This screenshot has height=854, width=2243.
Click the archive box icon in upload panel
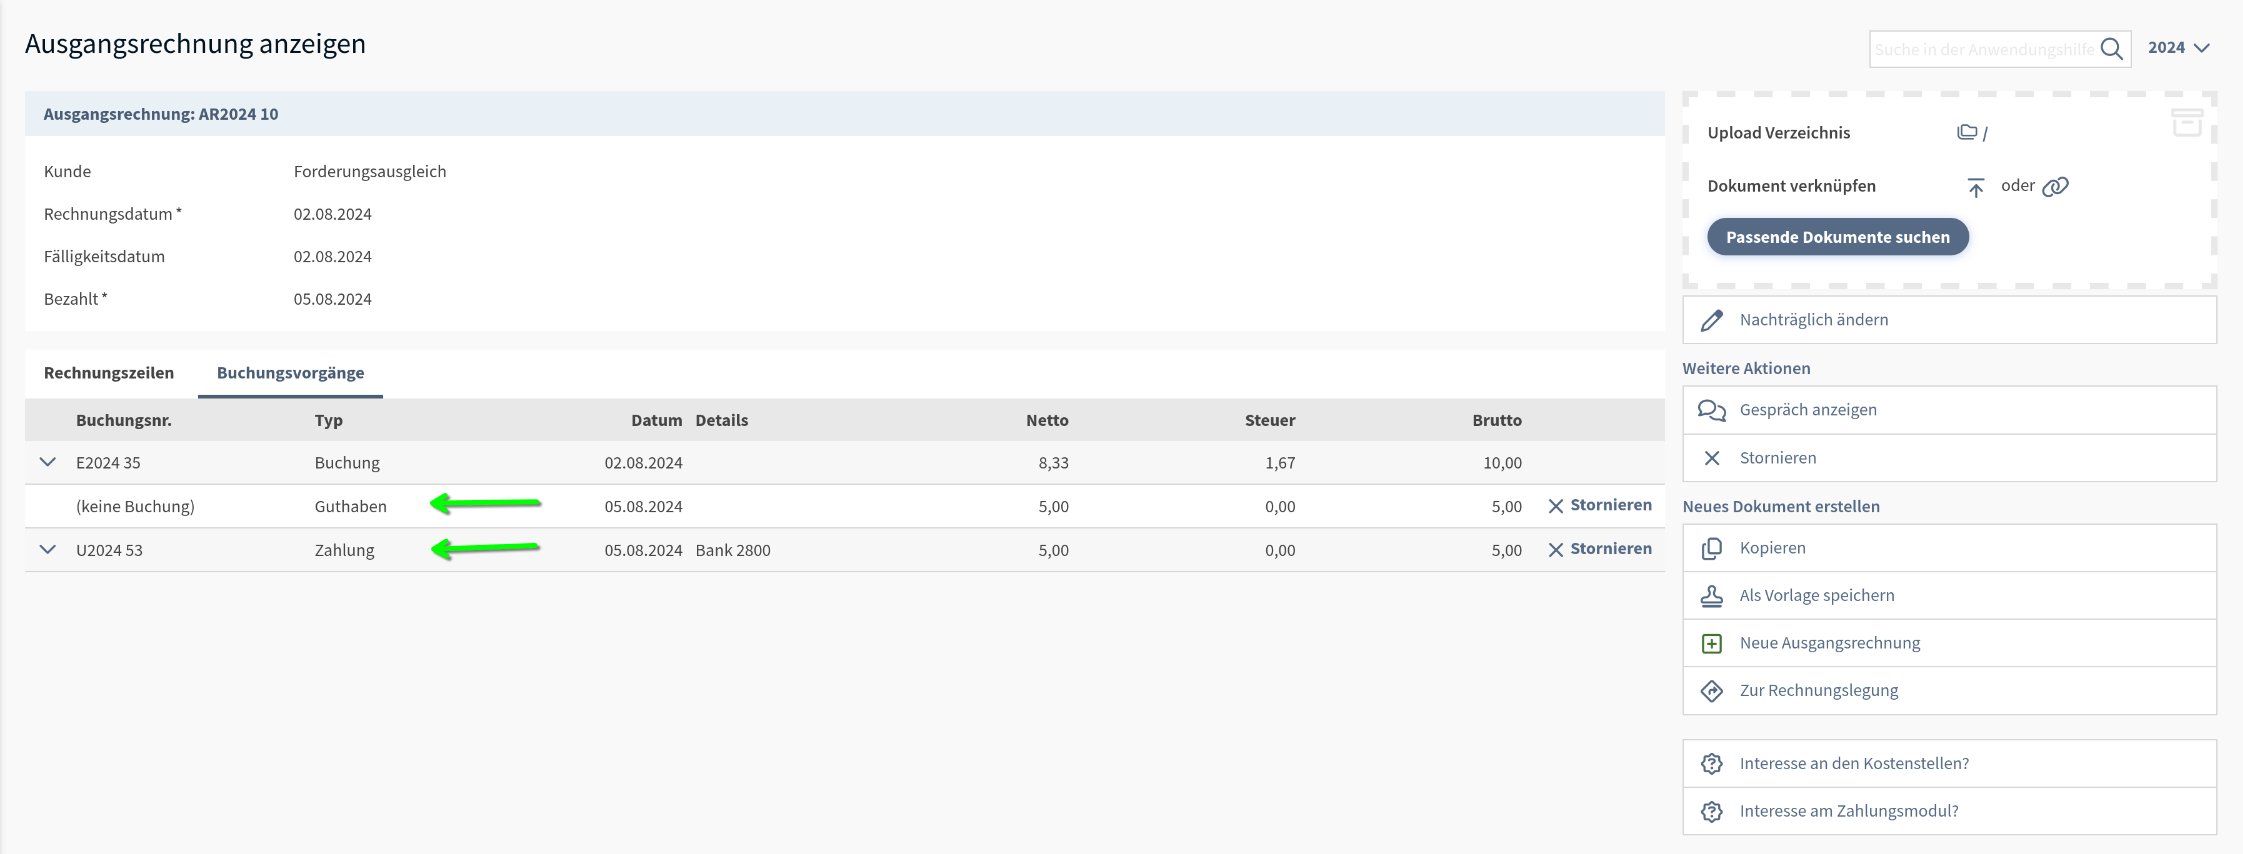(2187, 122)
